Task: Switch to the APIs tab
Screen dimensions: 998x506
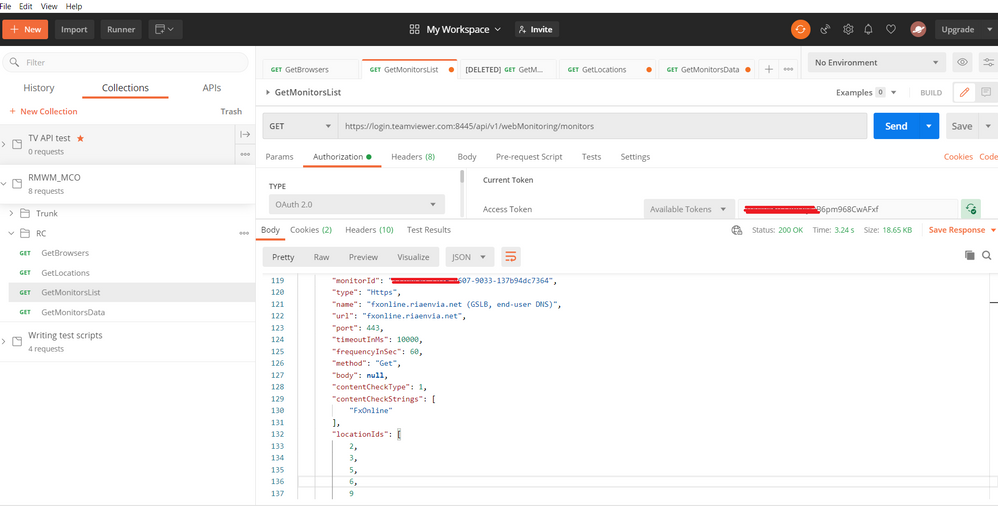Action: coord(212,88)
